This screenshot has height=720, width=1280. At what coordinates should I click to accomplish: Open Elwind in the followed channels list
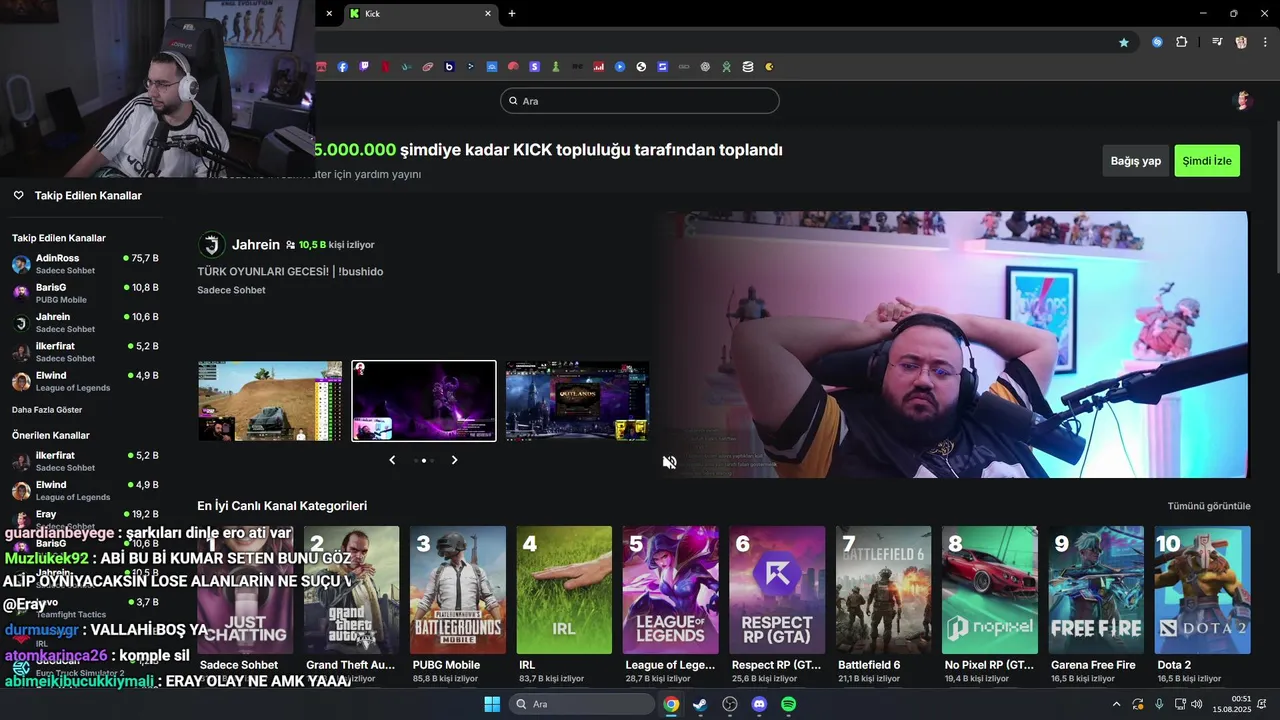coord(85,381)
